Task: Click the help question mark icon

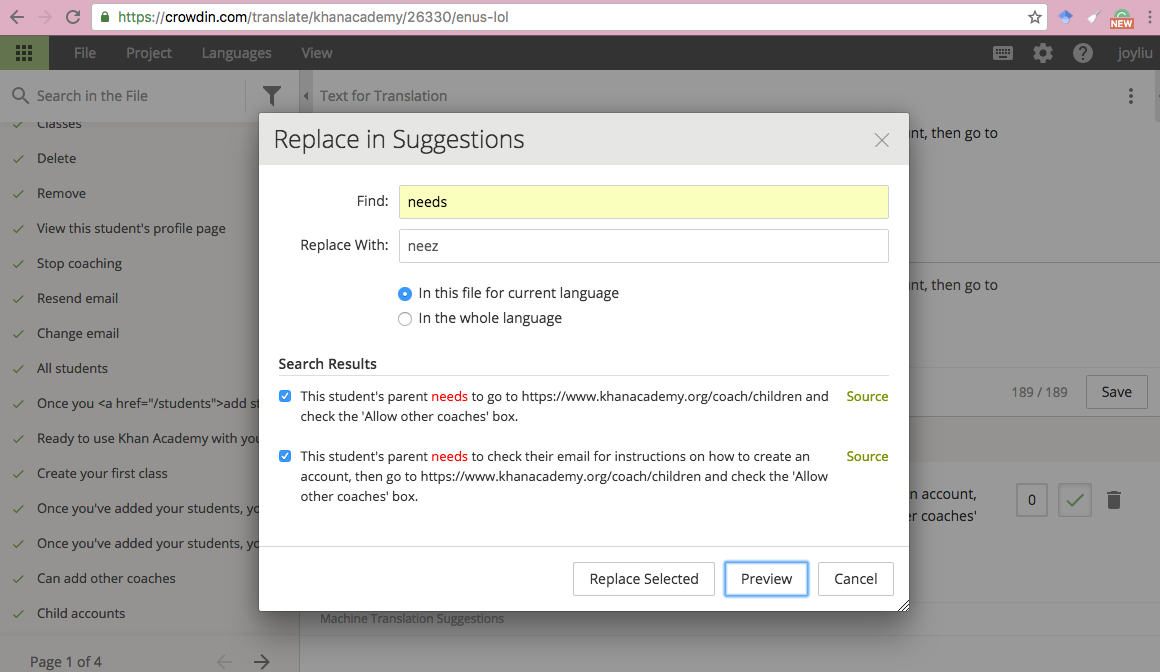Action: tap(1083, 53)
